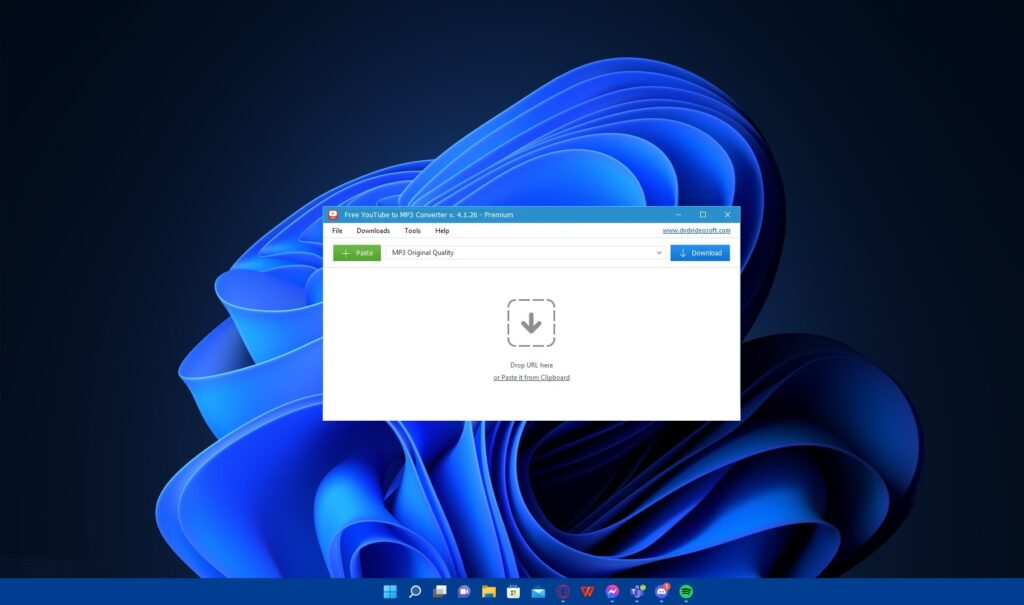Click the green Paste button

coord(357,253)
